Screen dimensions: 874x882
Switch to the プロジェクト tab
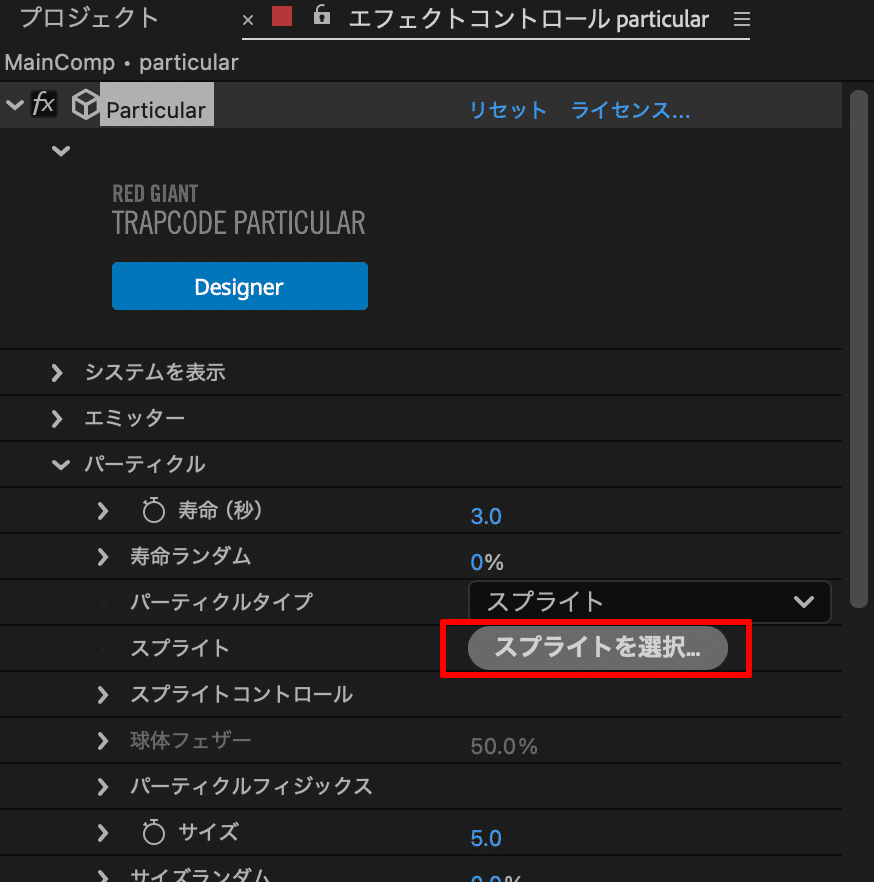click(90, 17)
